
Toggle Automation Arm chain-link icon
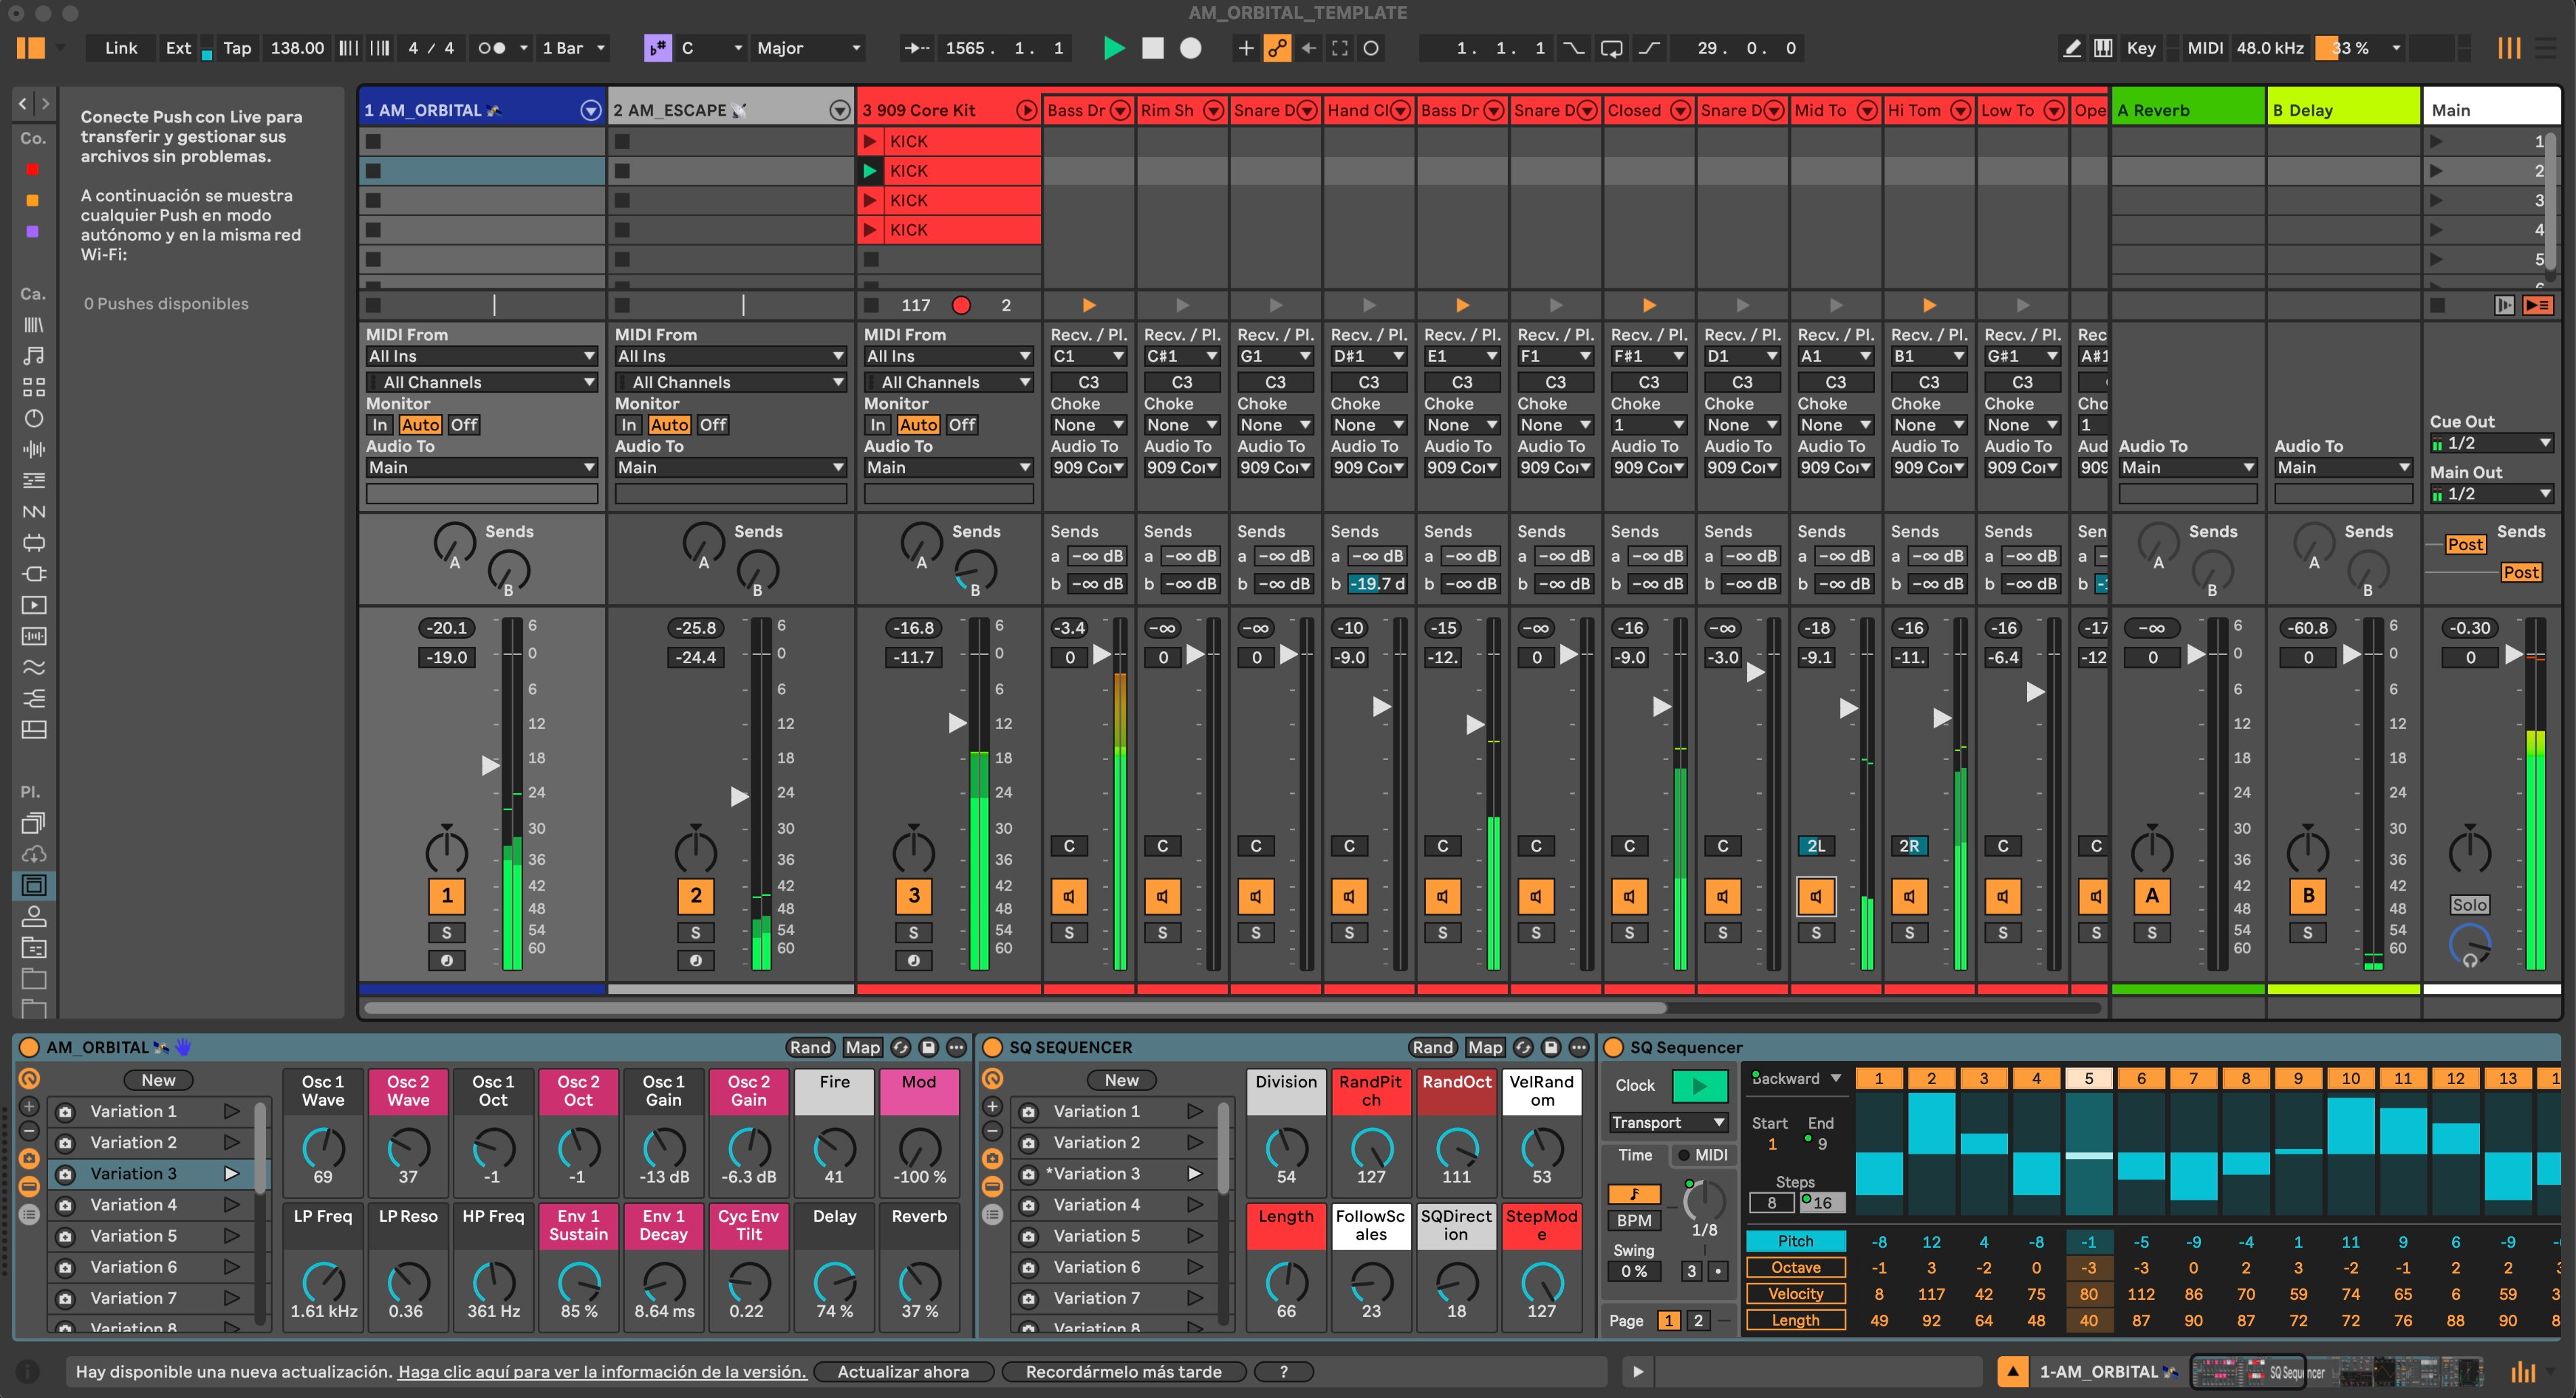click(1277, 48)
